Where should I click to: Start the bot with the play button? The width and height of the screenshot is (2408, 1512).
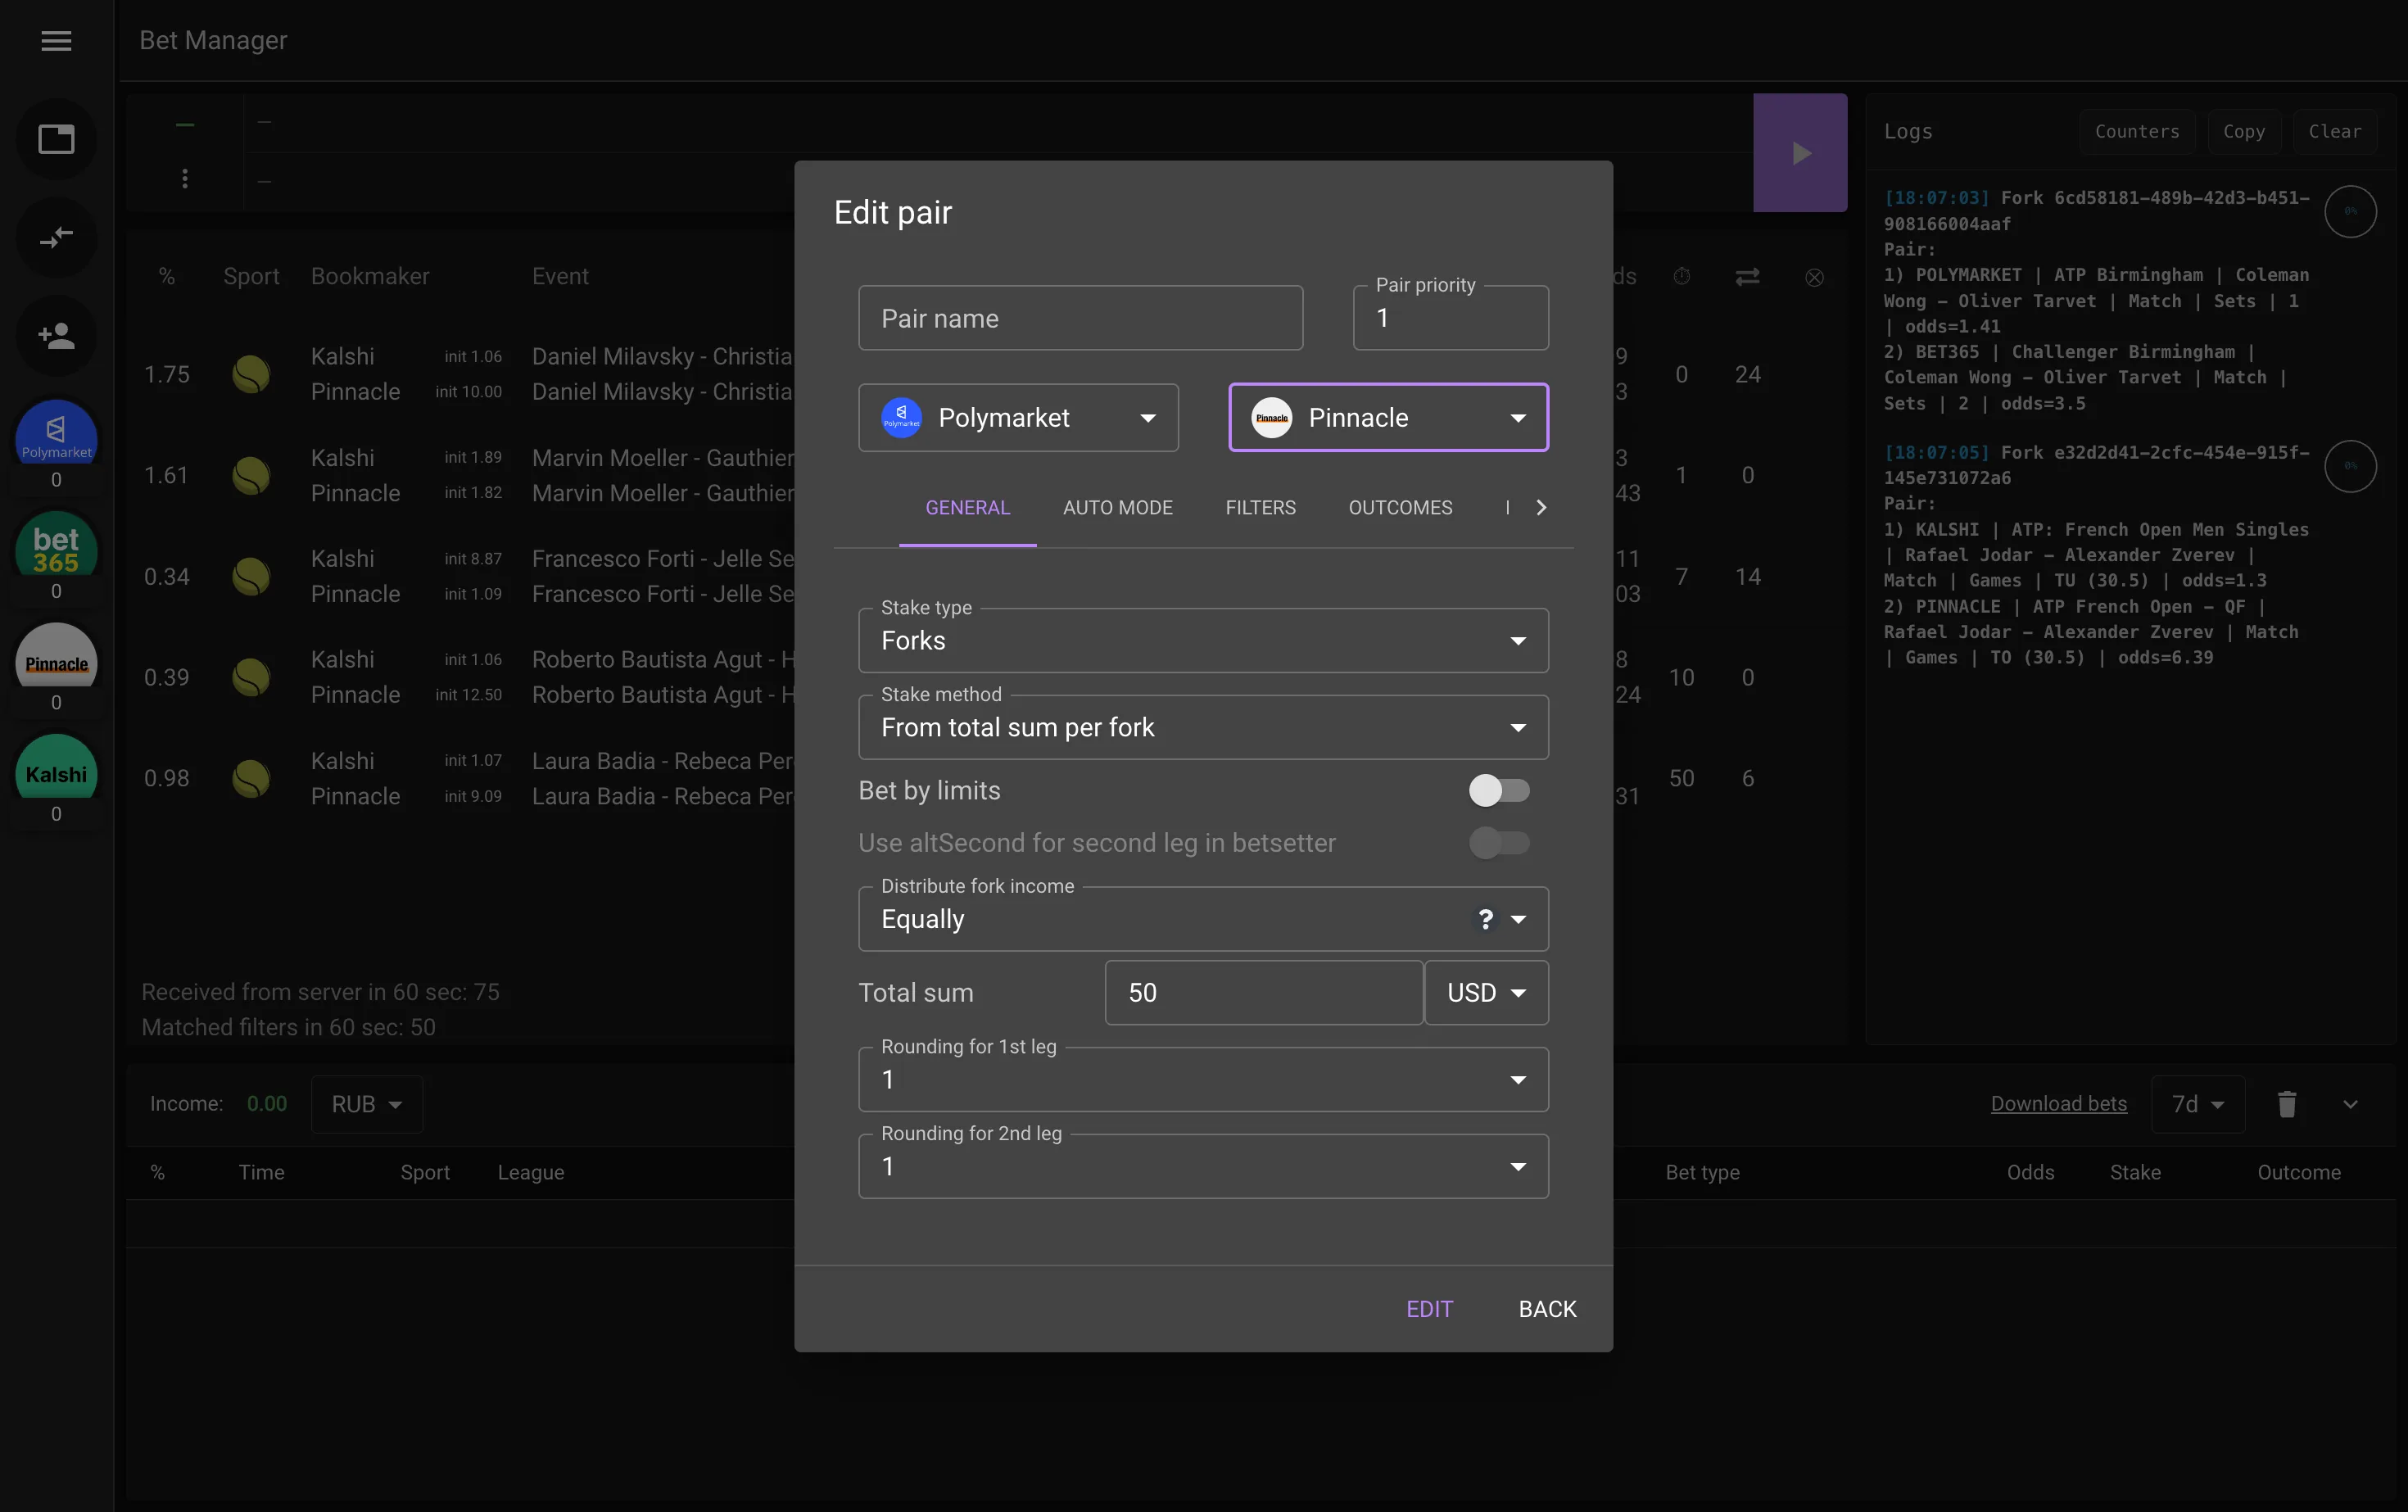click(x=1800, y=153)
